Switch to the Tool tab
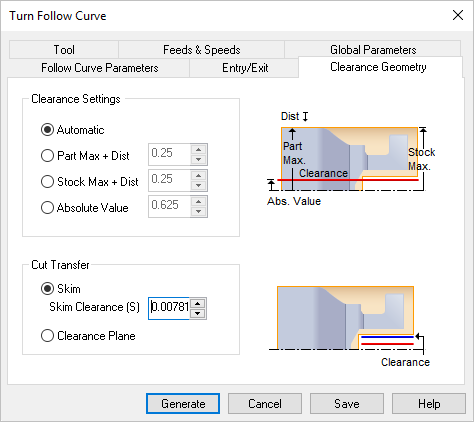Screen dimensions: 474x422 click(64, 50)
